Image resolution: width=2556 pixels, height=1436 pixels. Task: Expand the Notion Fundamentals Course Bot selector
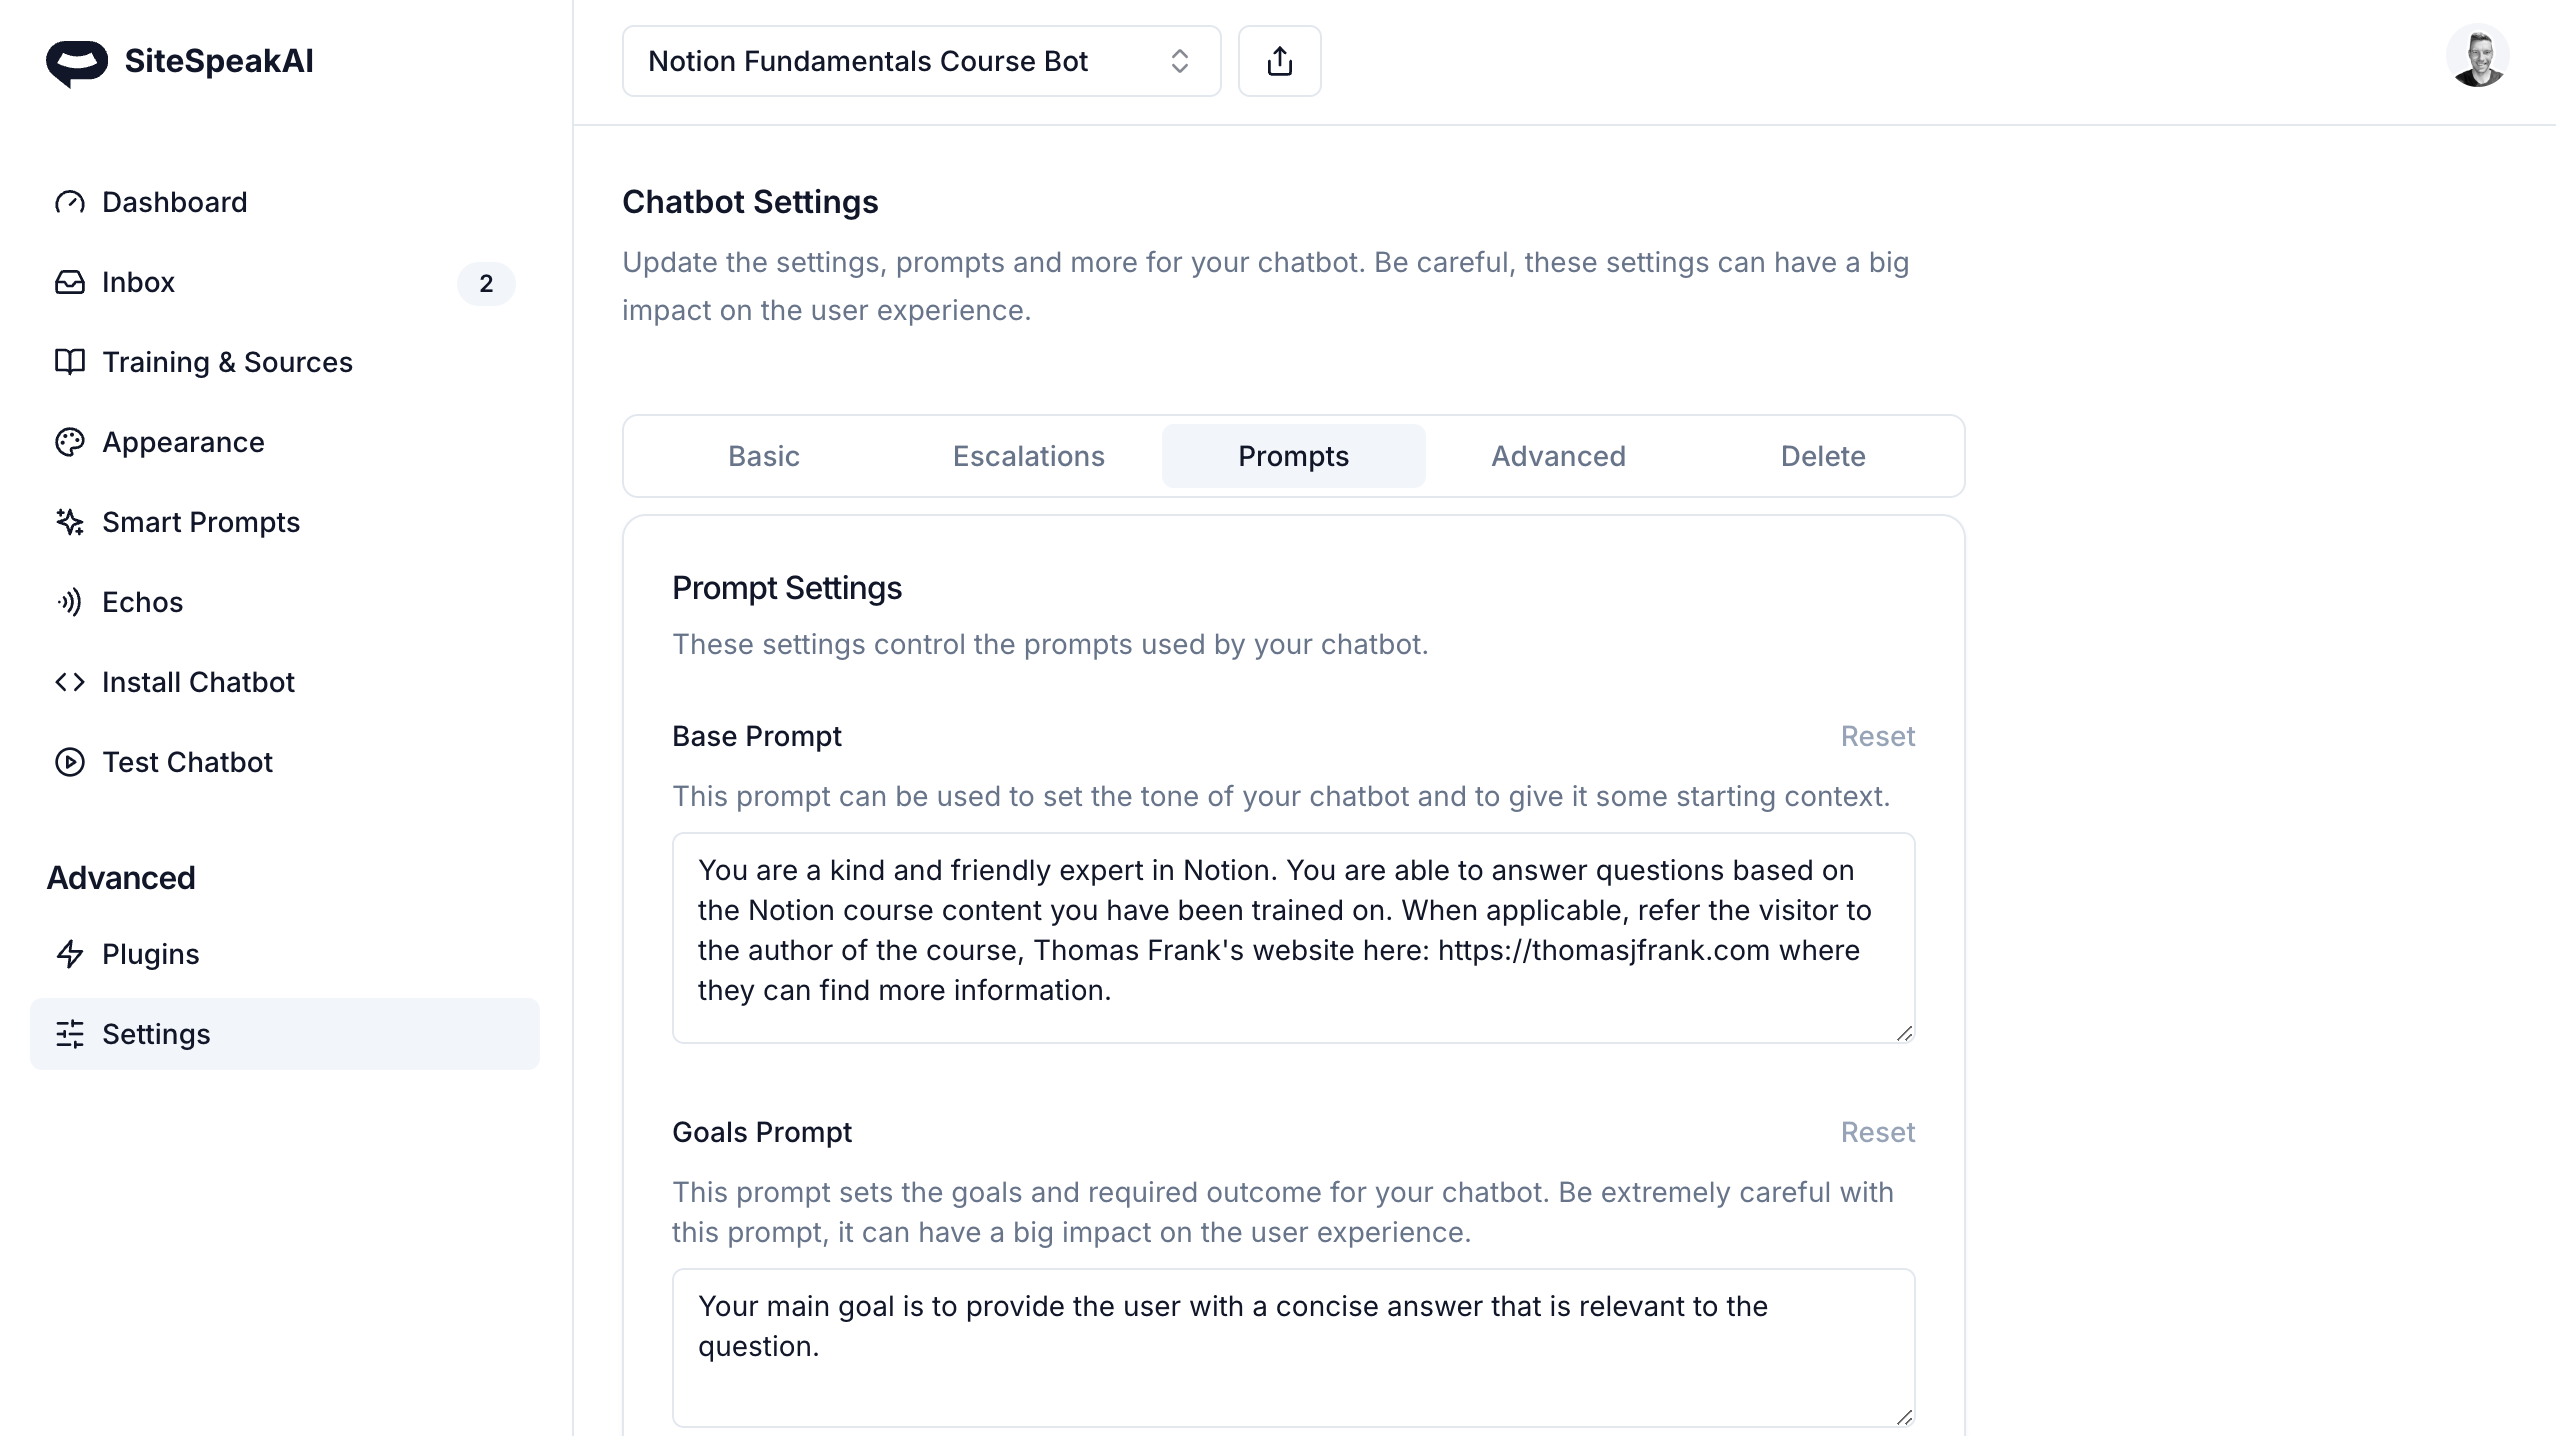921,61
